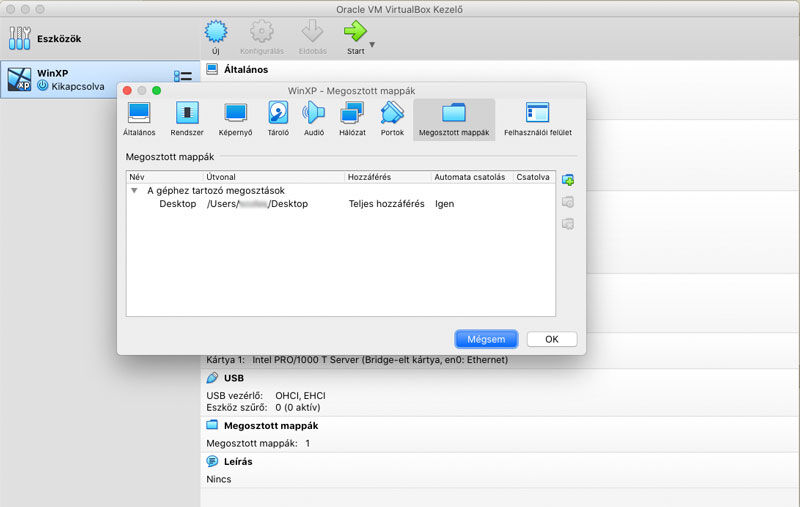
Task: Select the Megosztott mappák tab
Action: click(454, 119)
